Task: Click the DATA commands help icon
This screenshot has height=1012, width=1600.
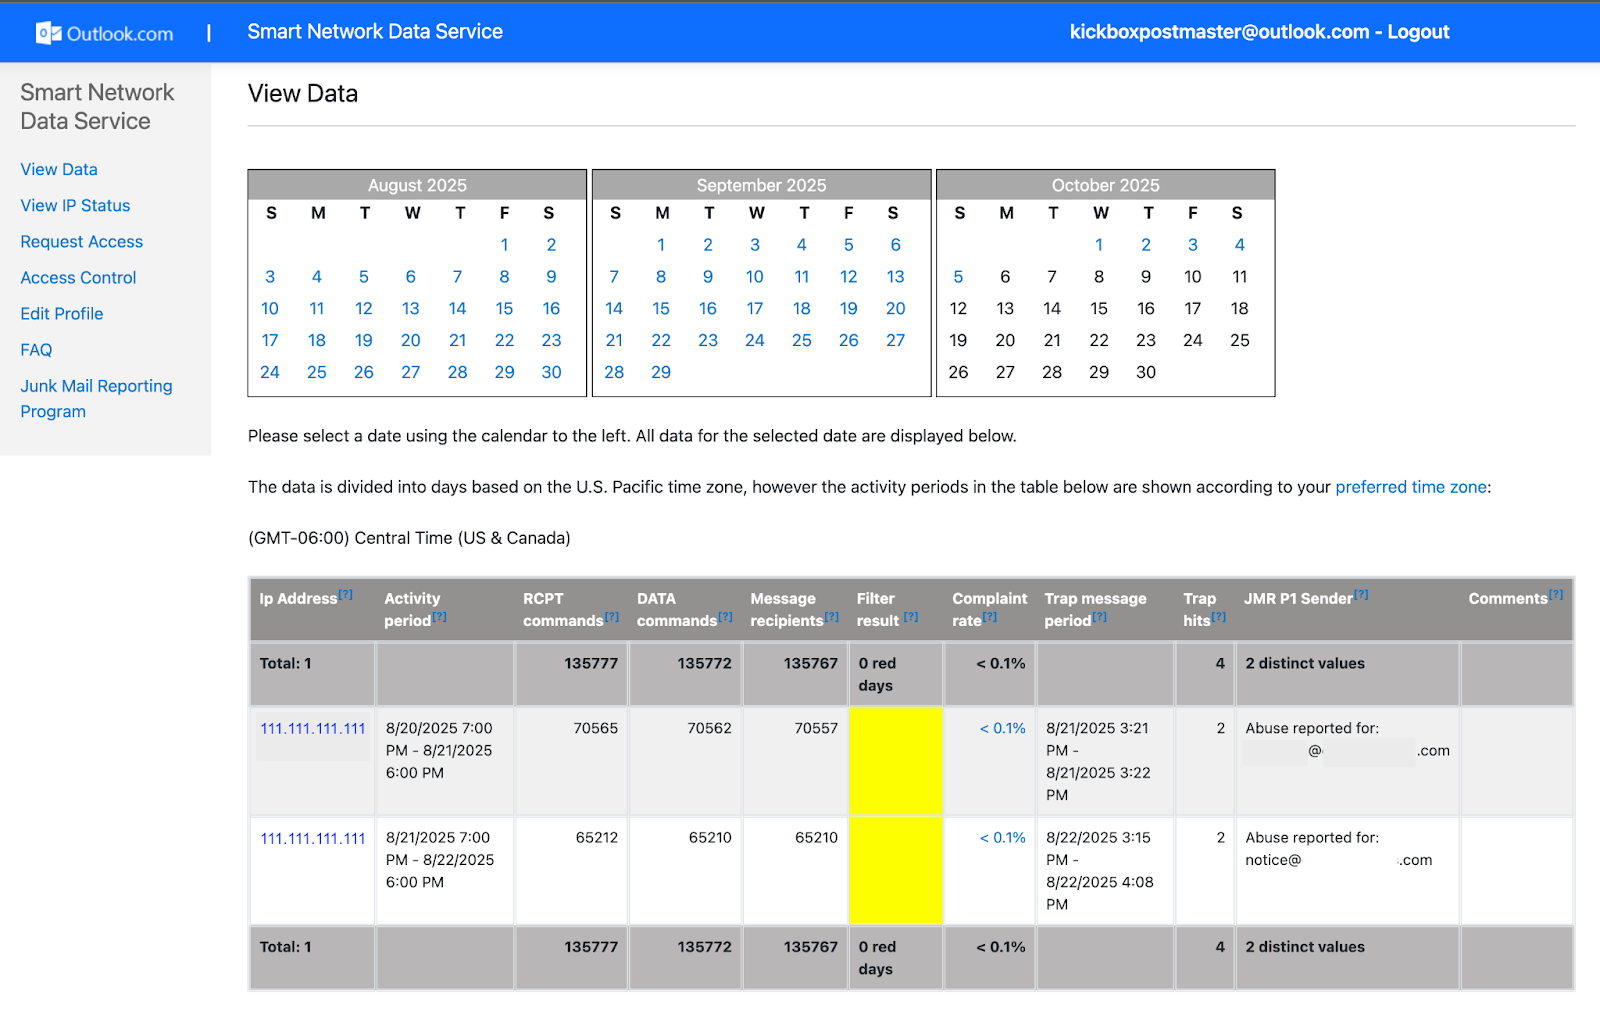Action: 727,619
